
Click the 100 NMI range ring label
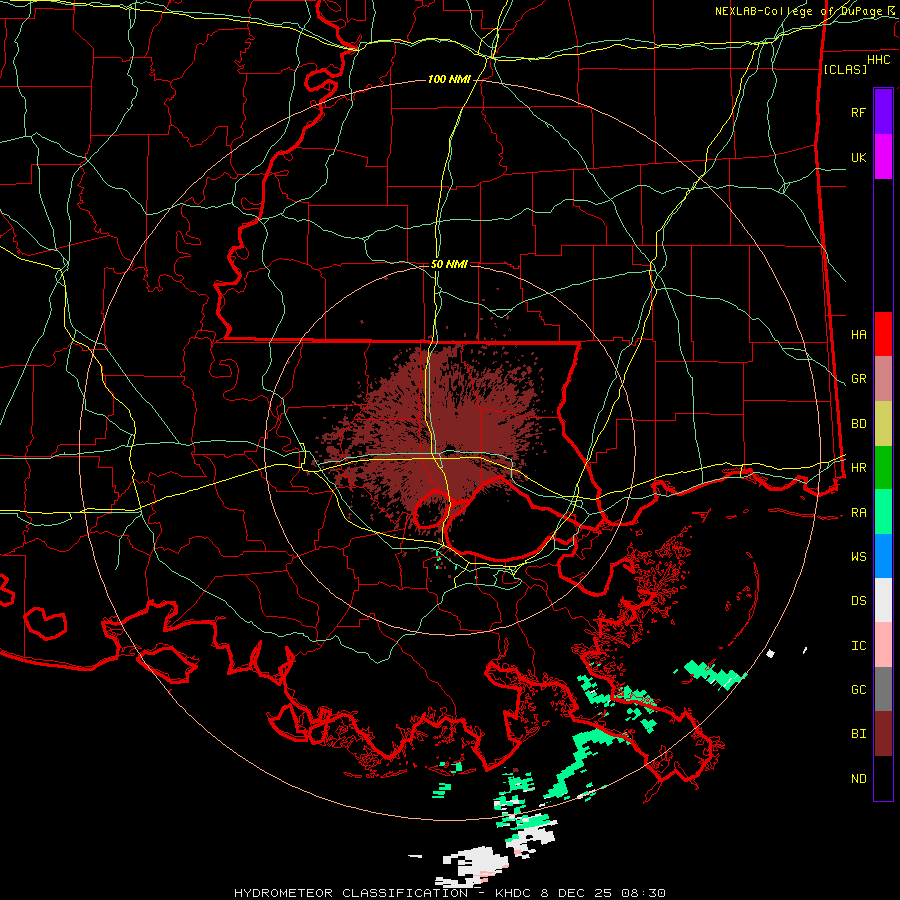tap(449, 79)
